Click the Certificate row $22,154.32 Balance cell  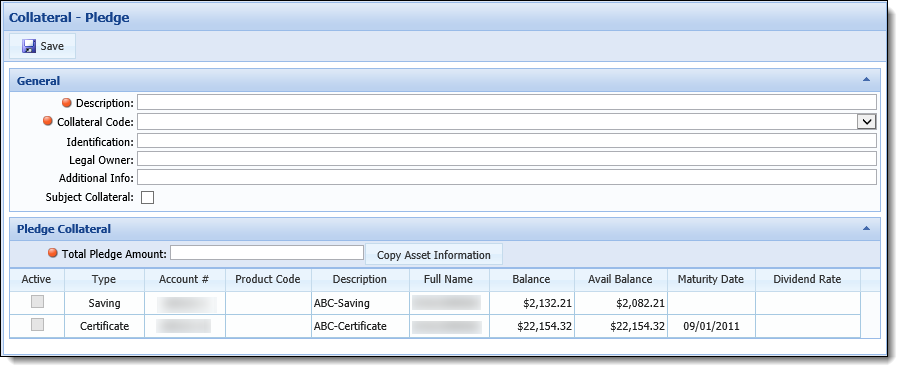[532, 326]
